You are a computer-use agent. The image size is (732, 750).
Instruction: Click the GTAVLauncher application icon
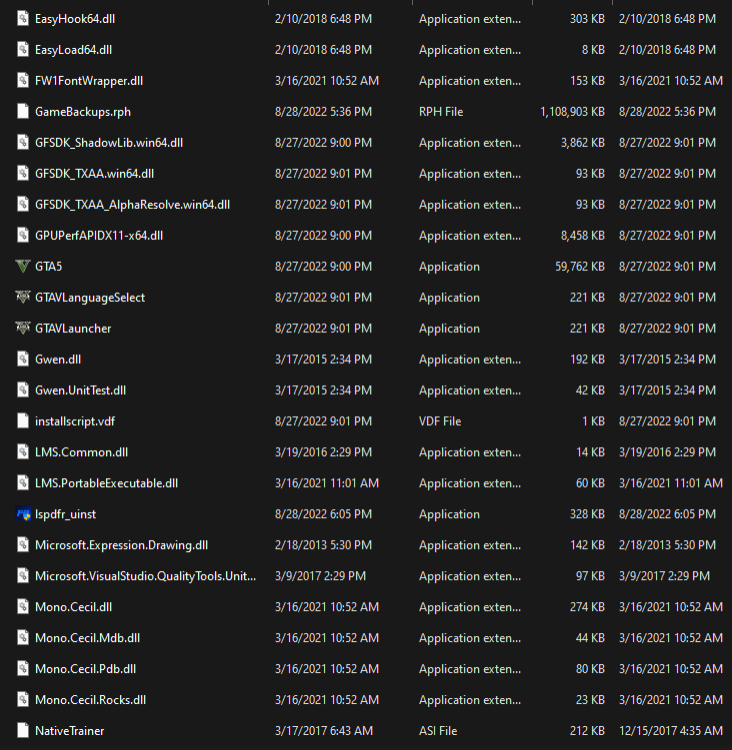pos(23,328)
